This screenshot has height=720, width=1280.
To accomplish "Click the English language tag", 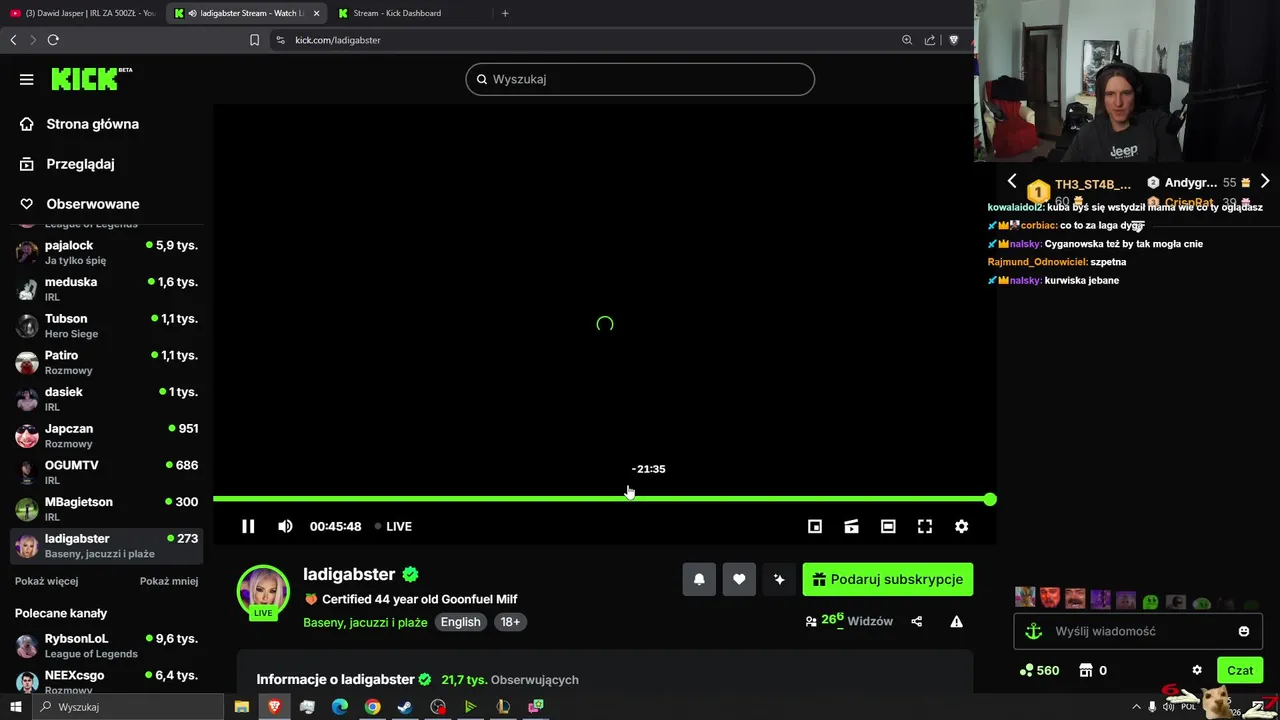I will click(461, 622).
